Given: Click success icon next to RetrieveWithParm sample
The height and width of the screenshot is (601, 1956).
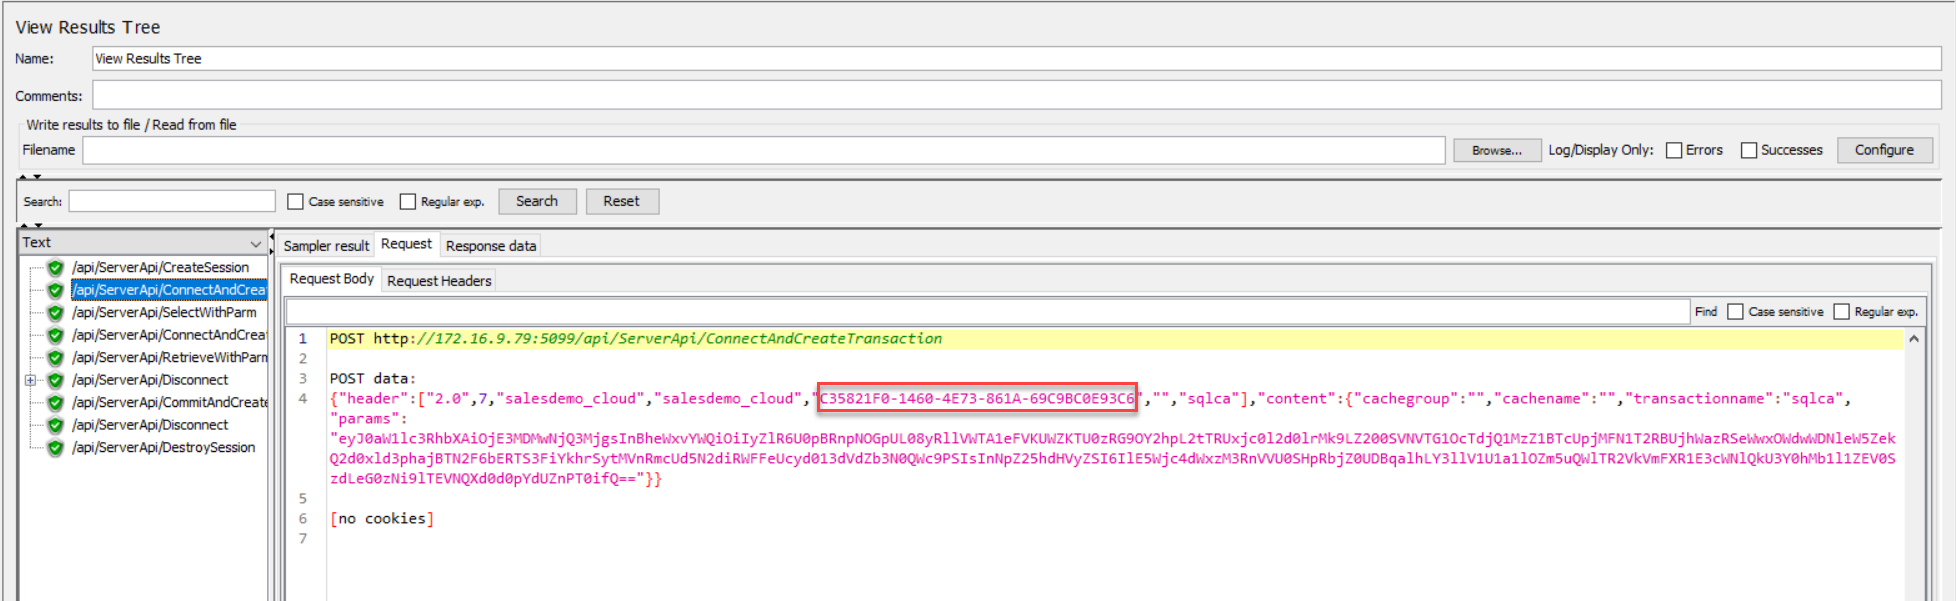Looking at the screenshot, I should pyautogui.click(x=56, y=358).
